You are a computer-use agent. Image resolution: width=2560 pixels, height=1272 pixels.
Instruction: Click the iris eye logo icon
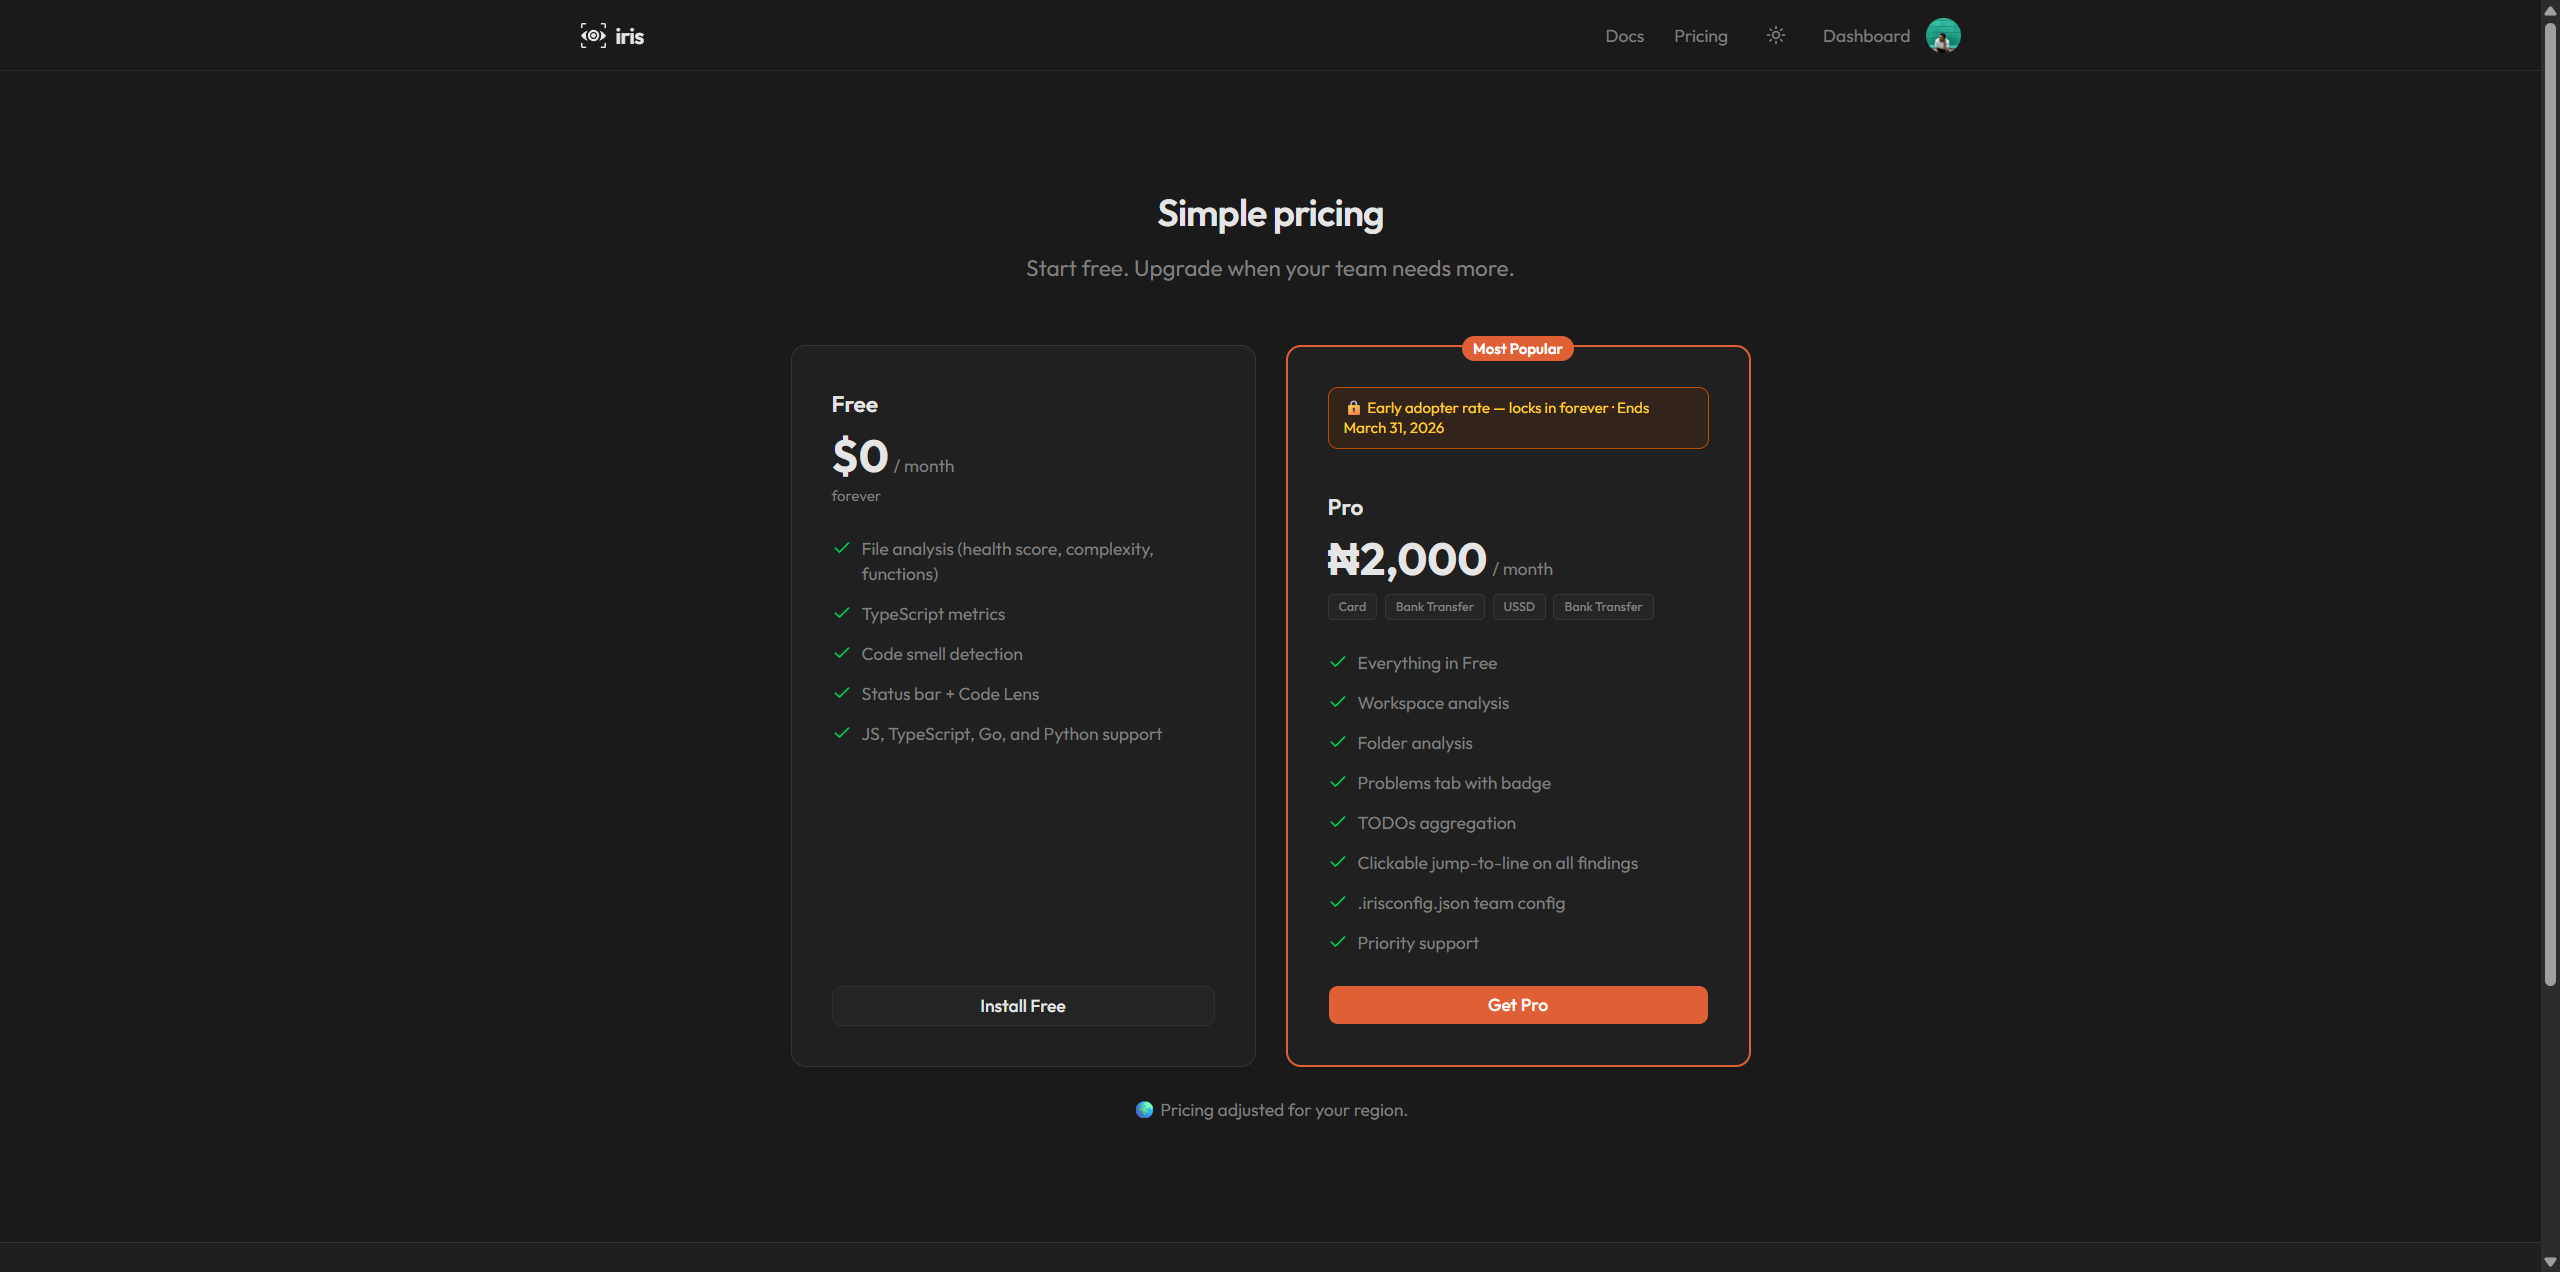(x=592, y=35)
